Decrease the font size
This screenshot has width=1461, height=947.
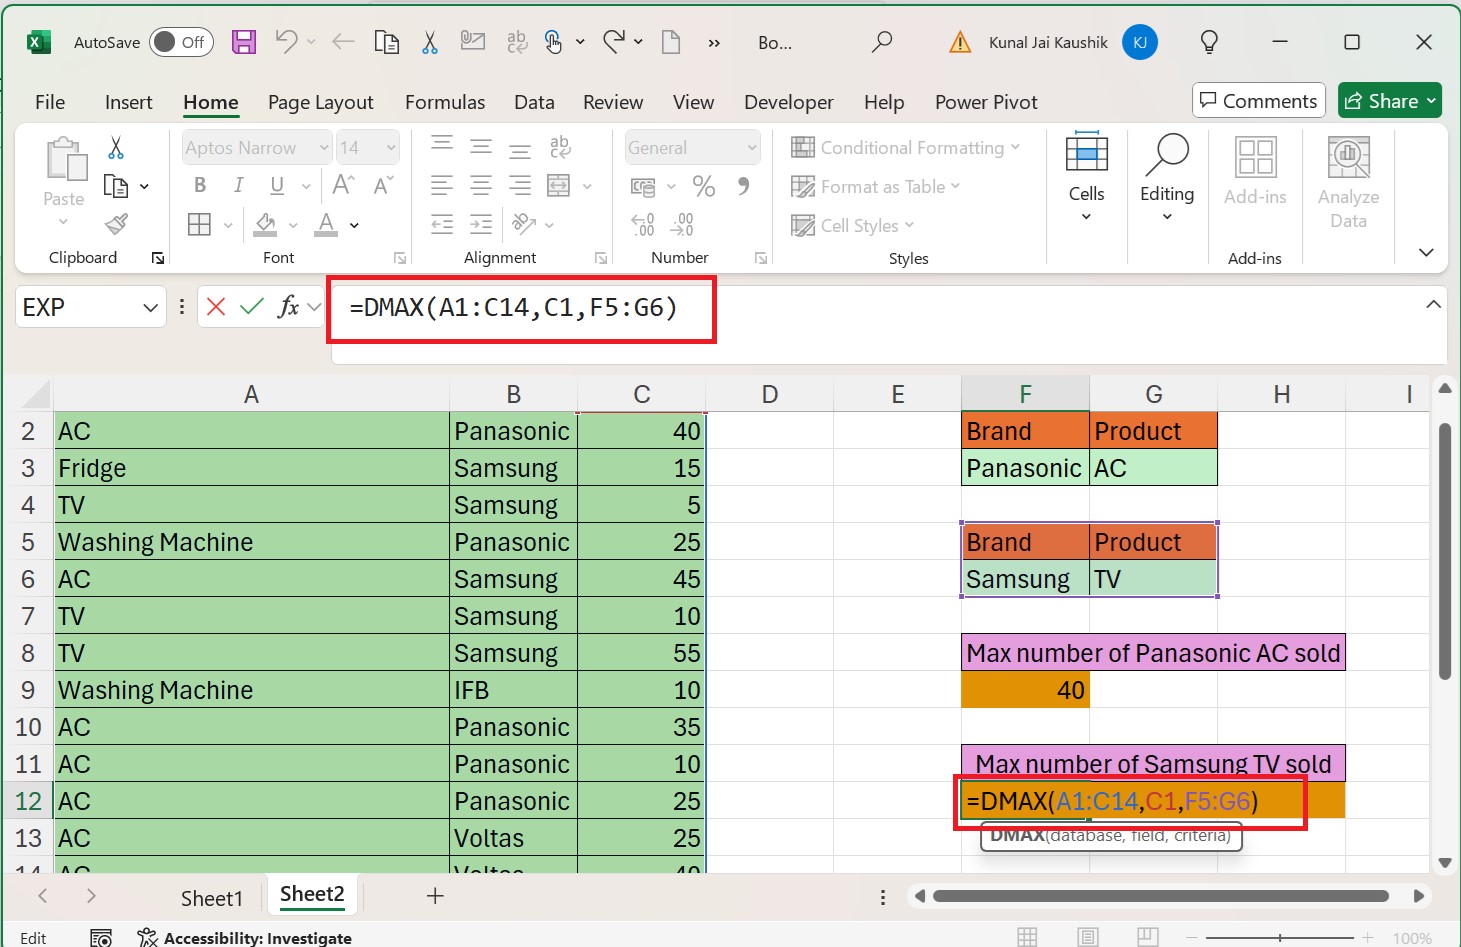(383, 185)
